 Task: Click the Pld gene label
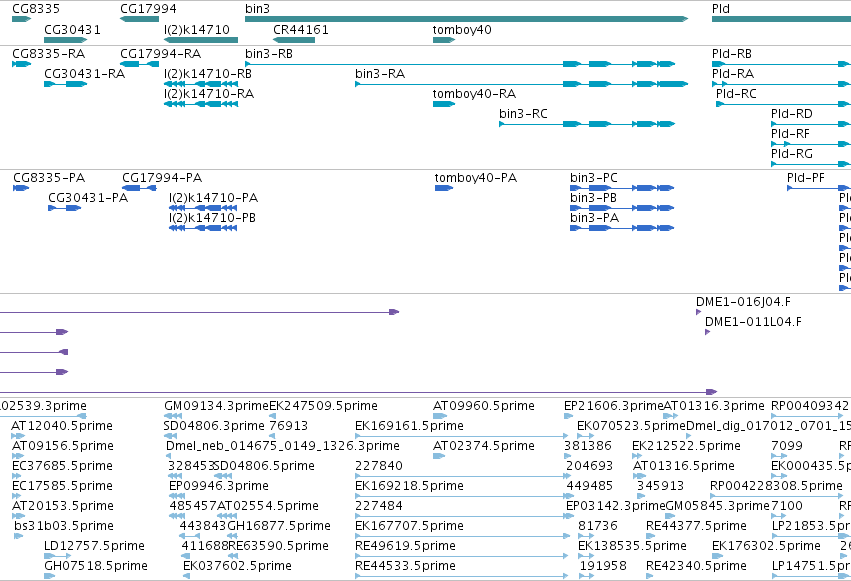tap(721, 9)
